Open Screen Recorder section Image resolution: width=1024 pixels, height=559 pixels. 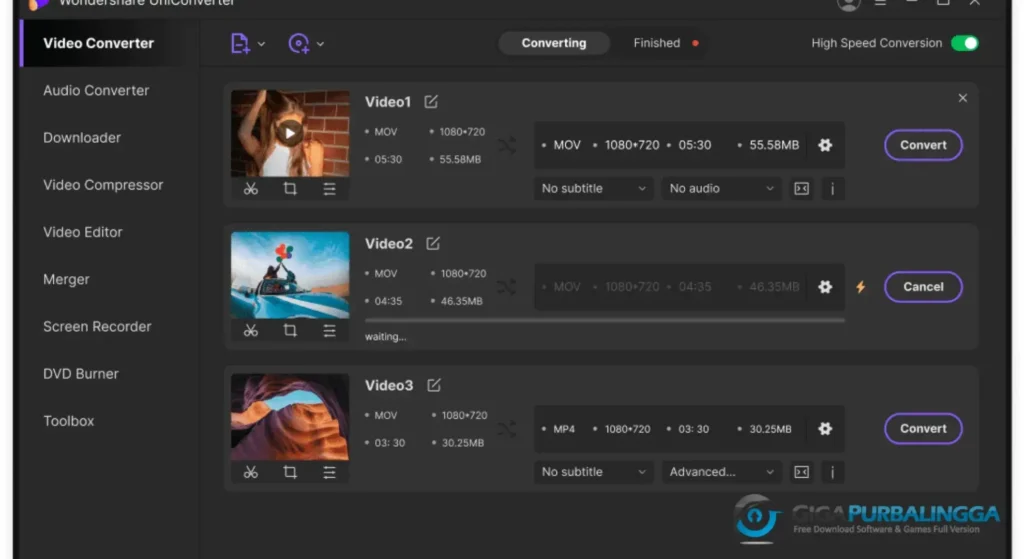97,327
